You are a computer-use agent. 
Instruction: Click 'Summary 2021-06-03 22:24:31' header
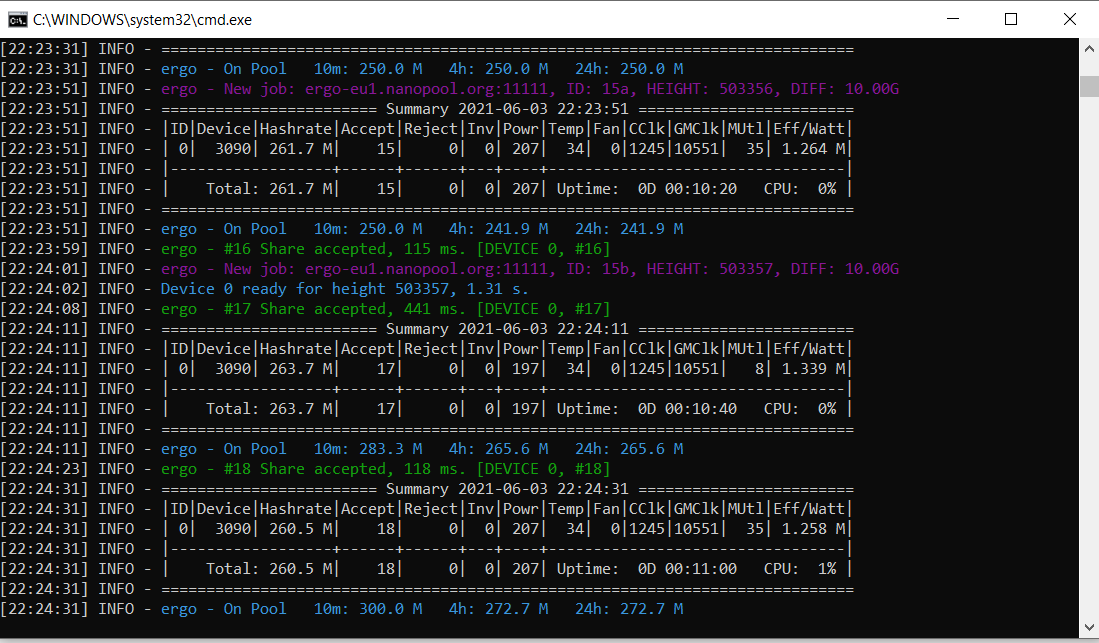pos(507,489)
